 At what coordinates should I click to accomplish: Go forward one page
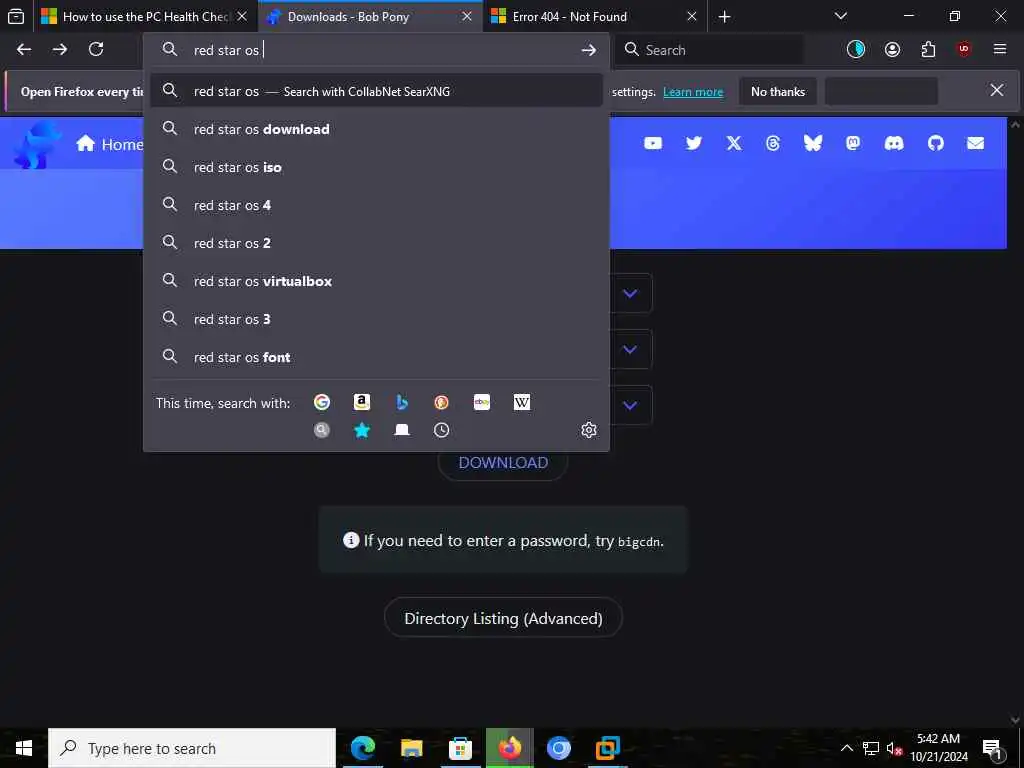pyautogui.click(x=60, y=49)
